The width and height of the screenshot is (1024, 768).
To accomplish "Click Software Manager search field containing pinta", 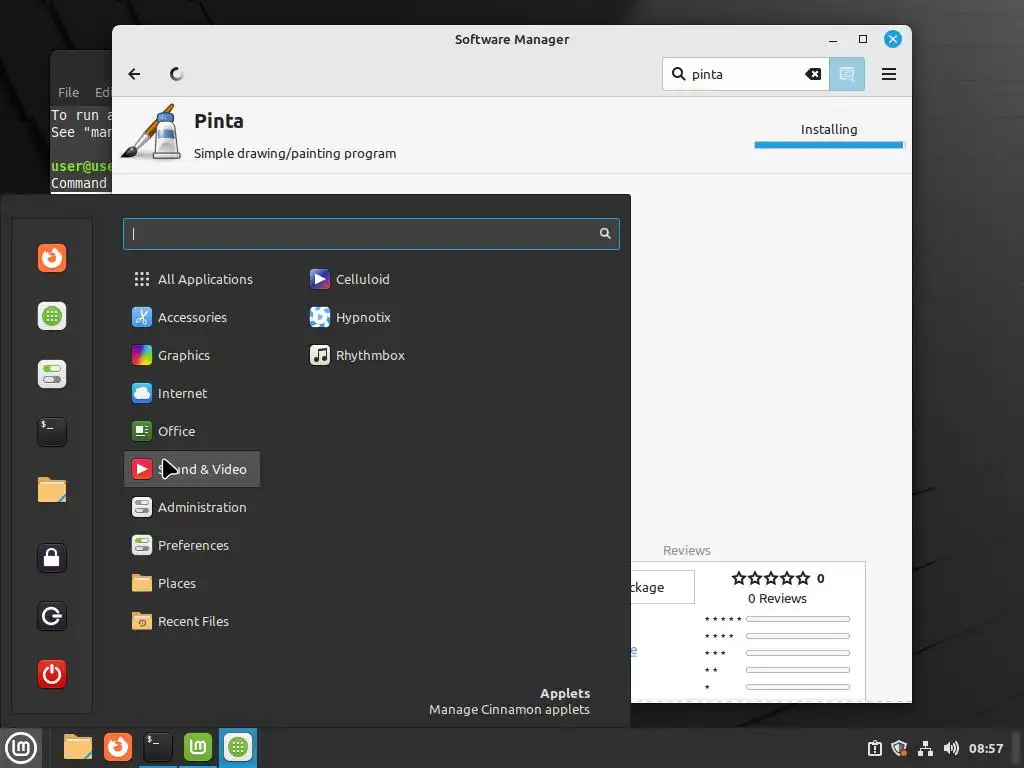I will (746, 74).
